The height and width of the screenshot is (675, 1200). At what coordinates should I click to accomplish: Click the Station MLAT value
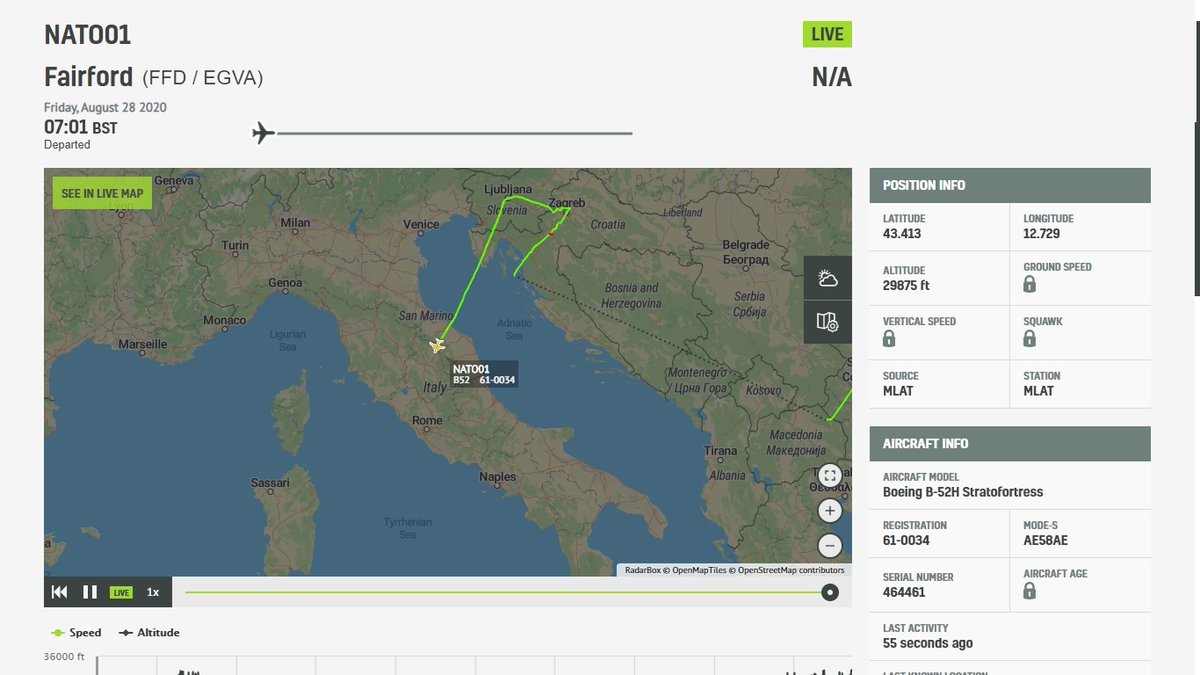(1038, 391)
